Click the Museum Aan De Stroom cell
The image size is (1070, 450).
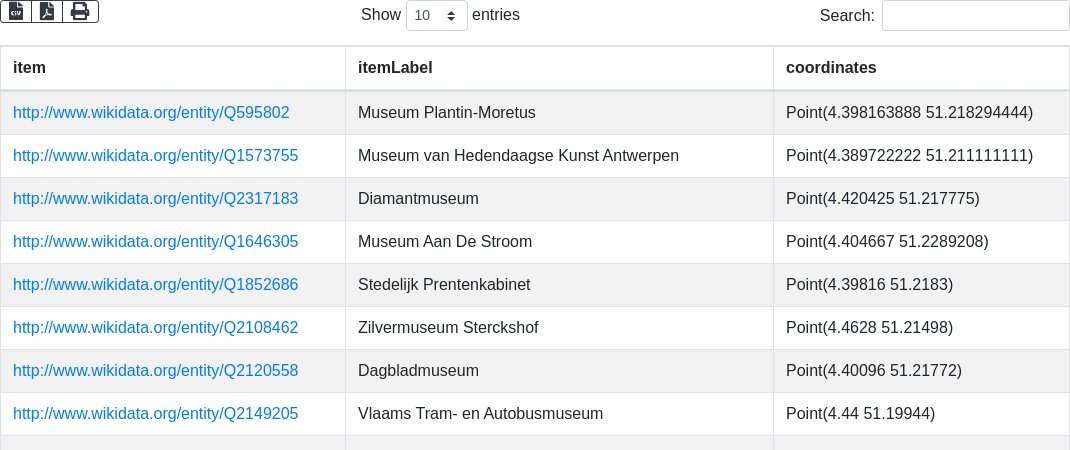click(445, 242)
